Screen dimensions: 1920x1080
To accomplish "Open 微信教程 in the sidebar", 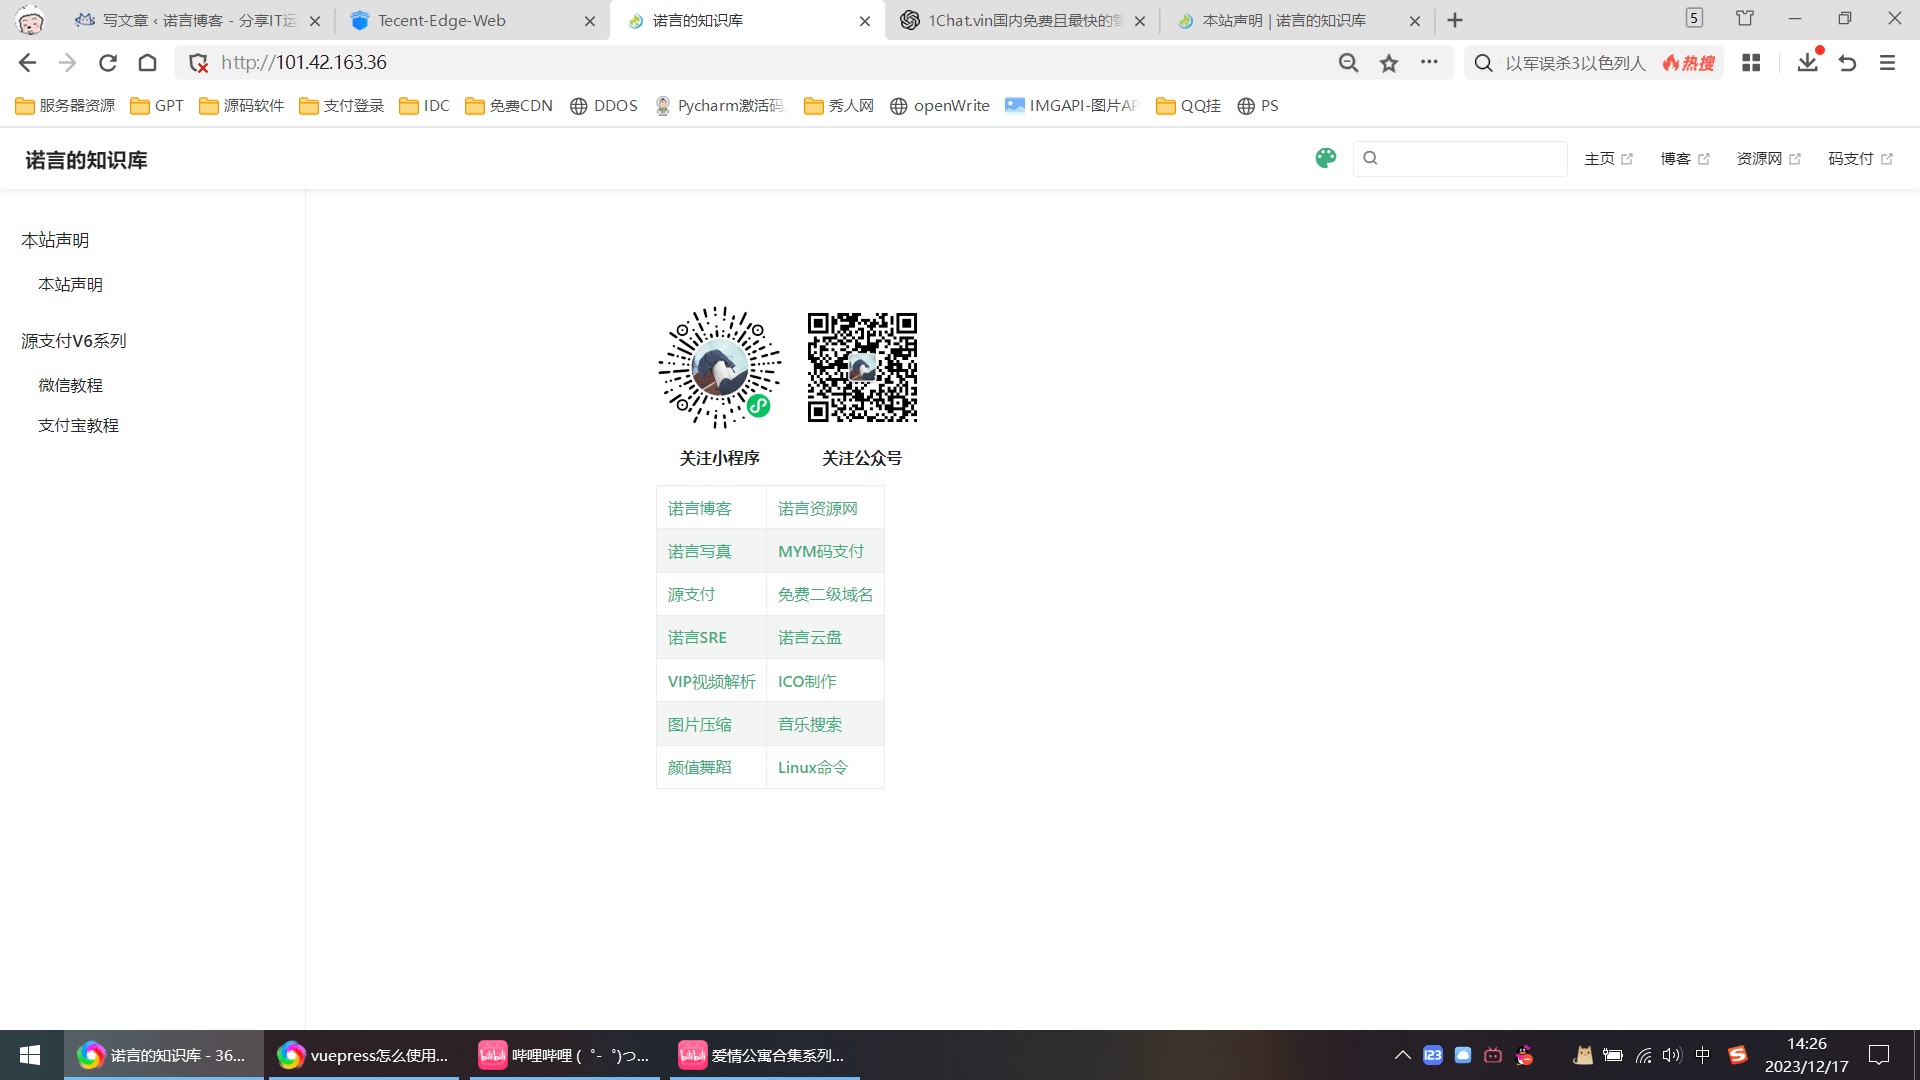I will [70, 385].
